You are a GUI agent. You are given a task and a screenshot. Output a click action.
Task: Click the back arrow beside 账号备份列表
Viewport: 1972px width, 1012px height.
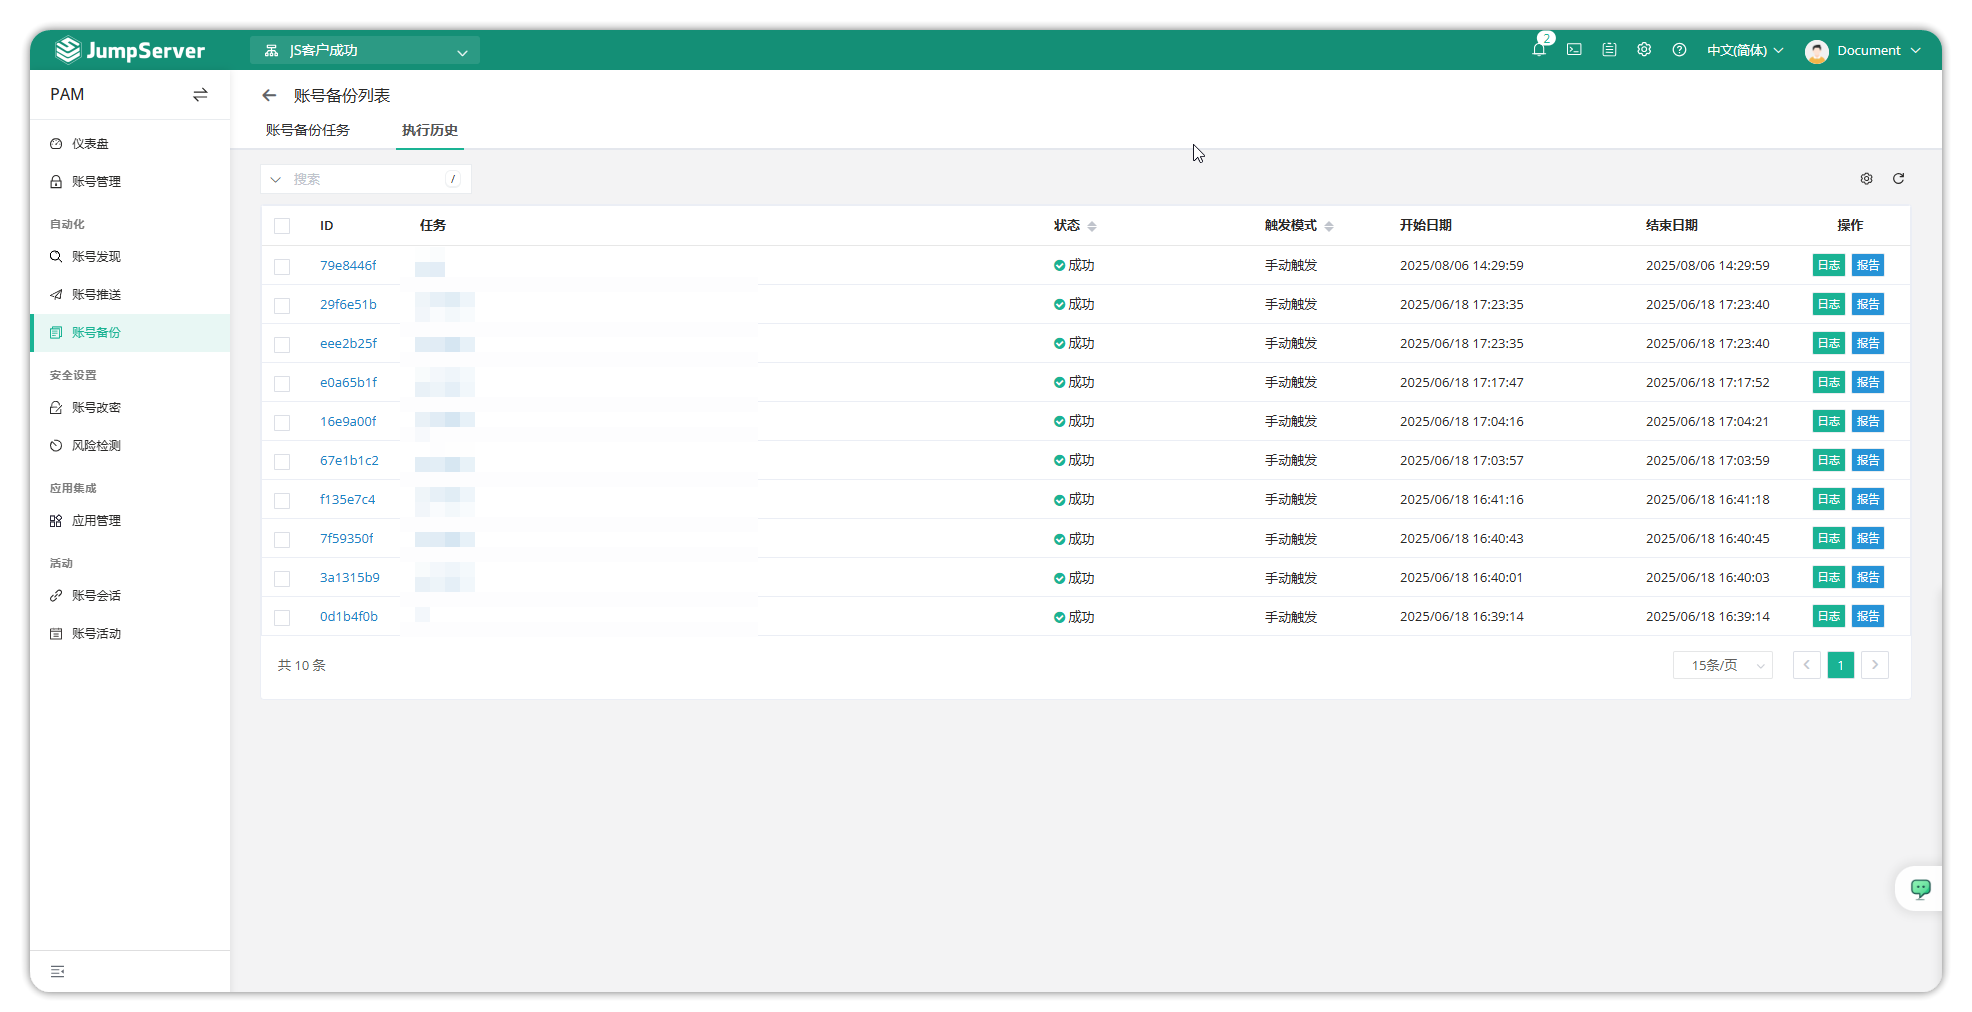pyautogui.click(x=269, y=96)
